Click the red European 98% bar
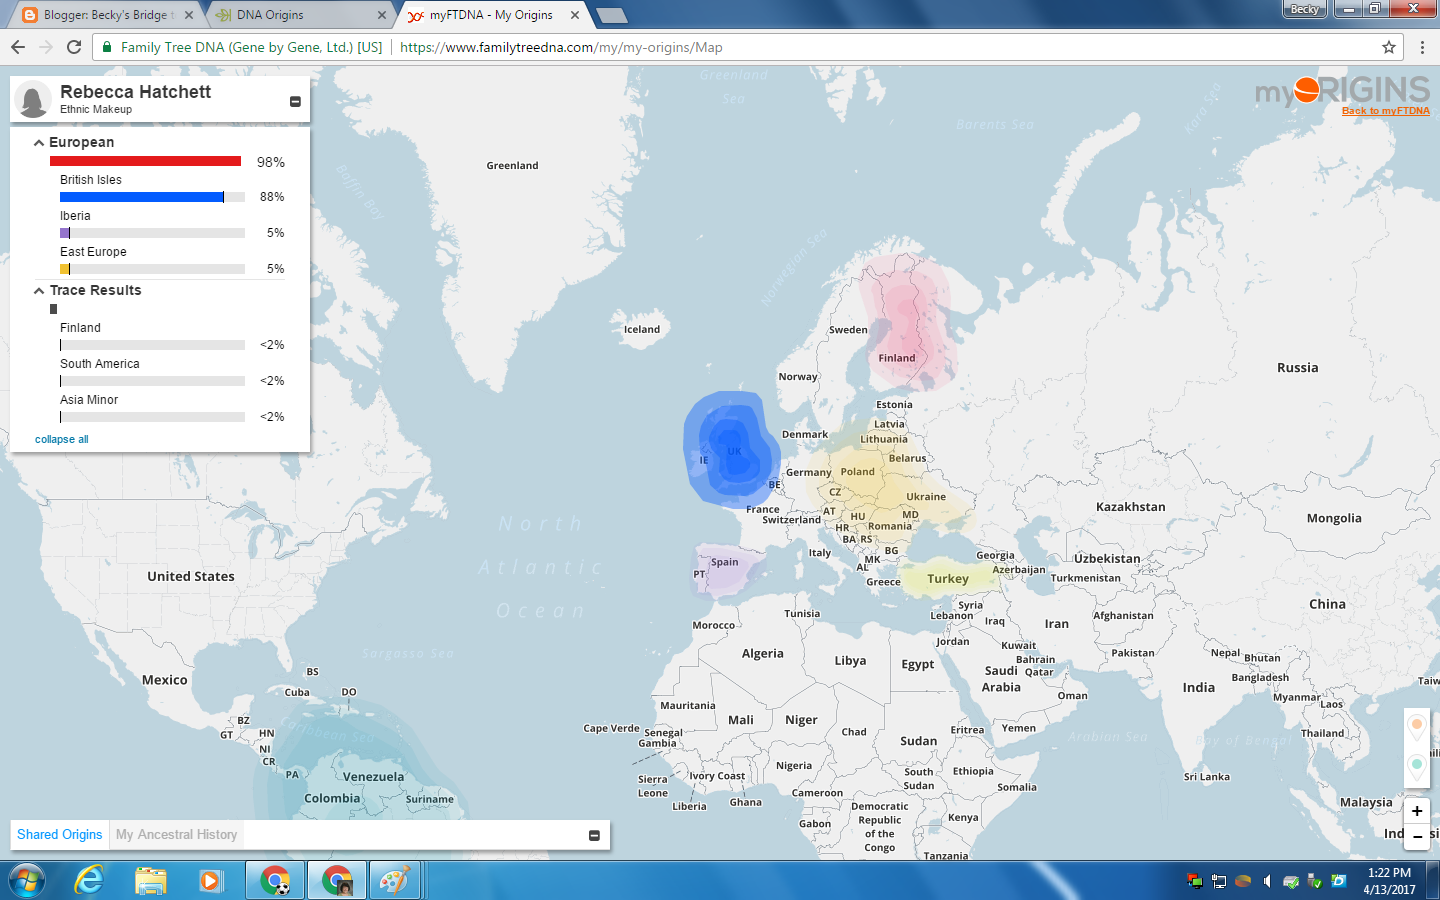Viewport: 1440px width, 900px height. coord(146,161)
